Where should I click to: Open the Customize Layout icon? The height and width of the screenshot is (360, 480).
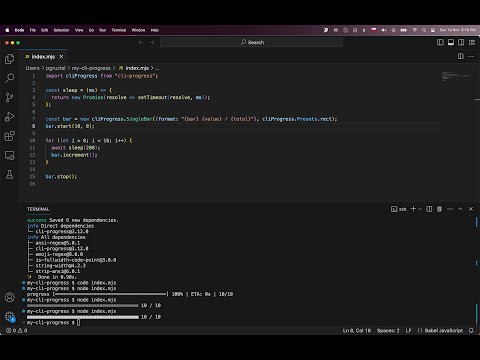(x=472, y=42)
